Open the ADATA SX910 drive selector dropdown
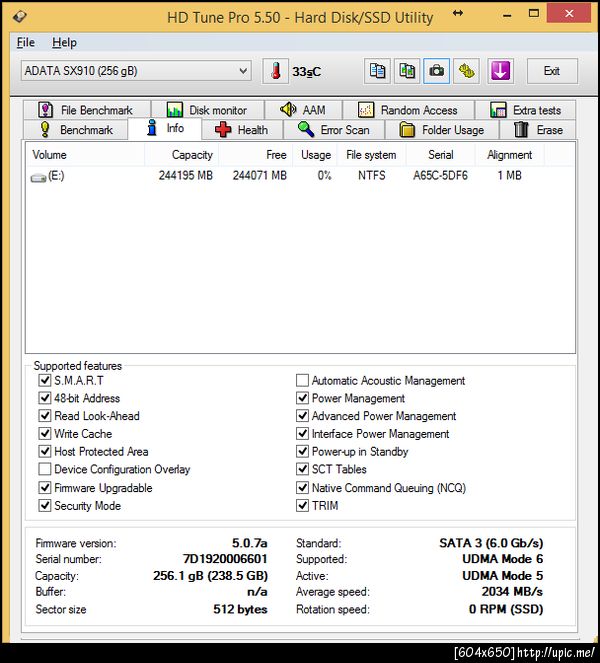 coord(136,71)
